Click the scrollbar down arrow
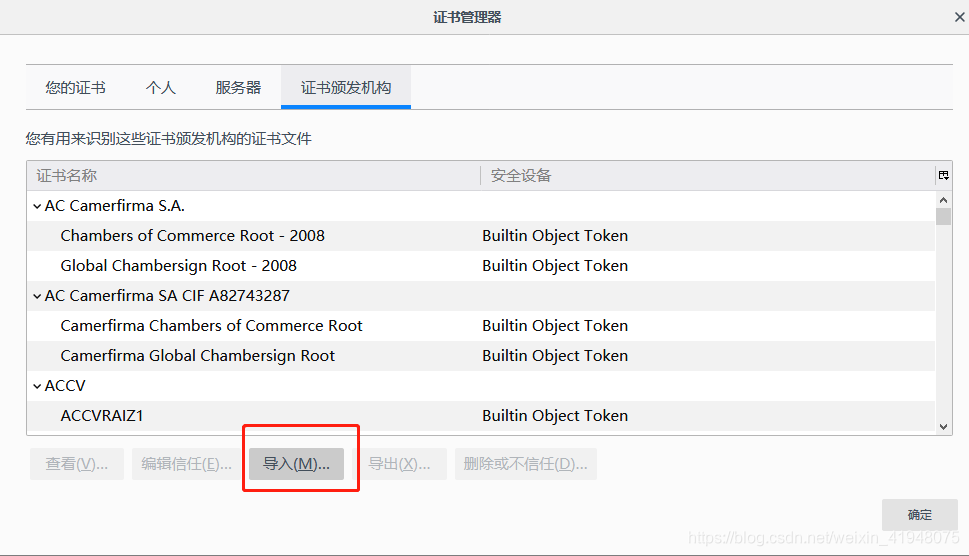 coord(943,426)
